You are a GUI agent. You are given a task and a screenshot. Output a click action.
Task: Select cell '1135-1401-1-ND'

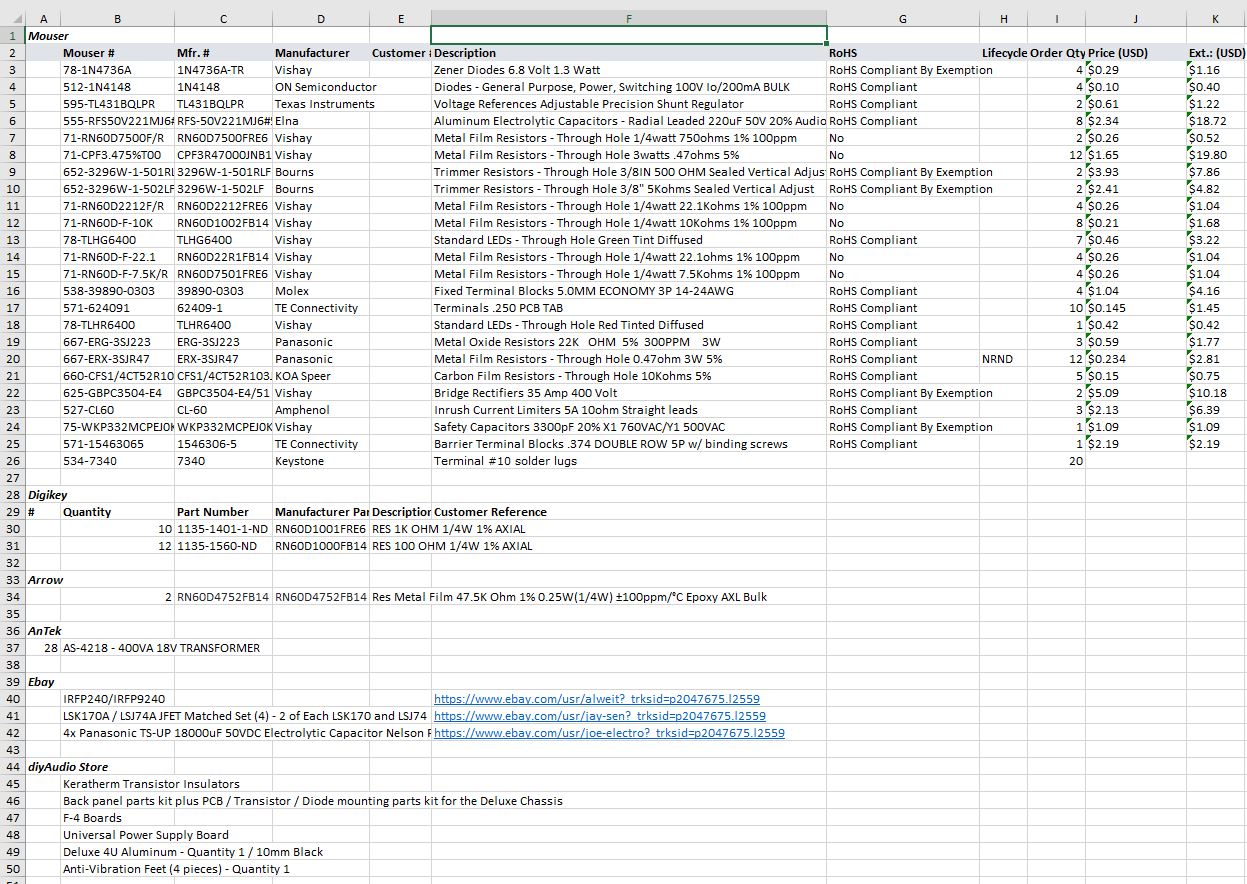point(224,529)
